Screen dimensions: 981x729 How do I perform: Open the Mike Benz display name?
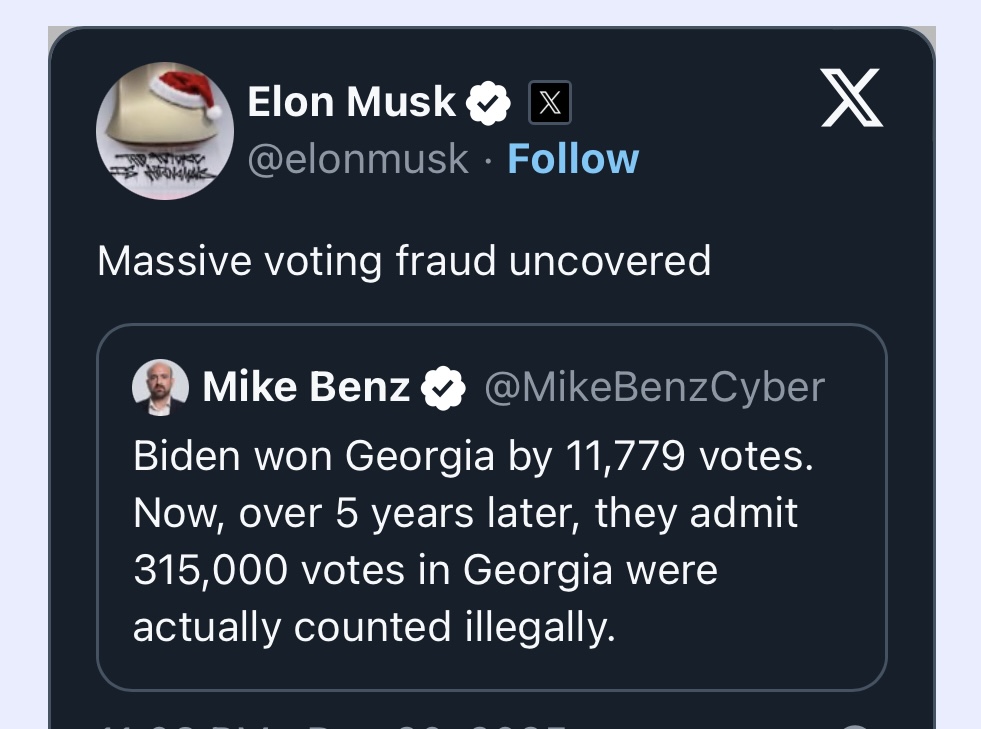[x=306, y=388]
